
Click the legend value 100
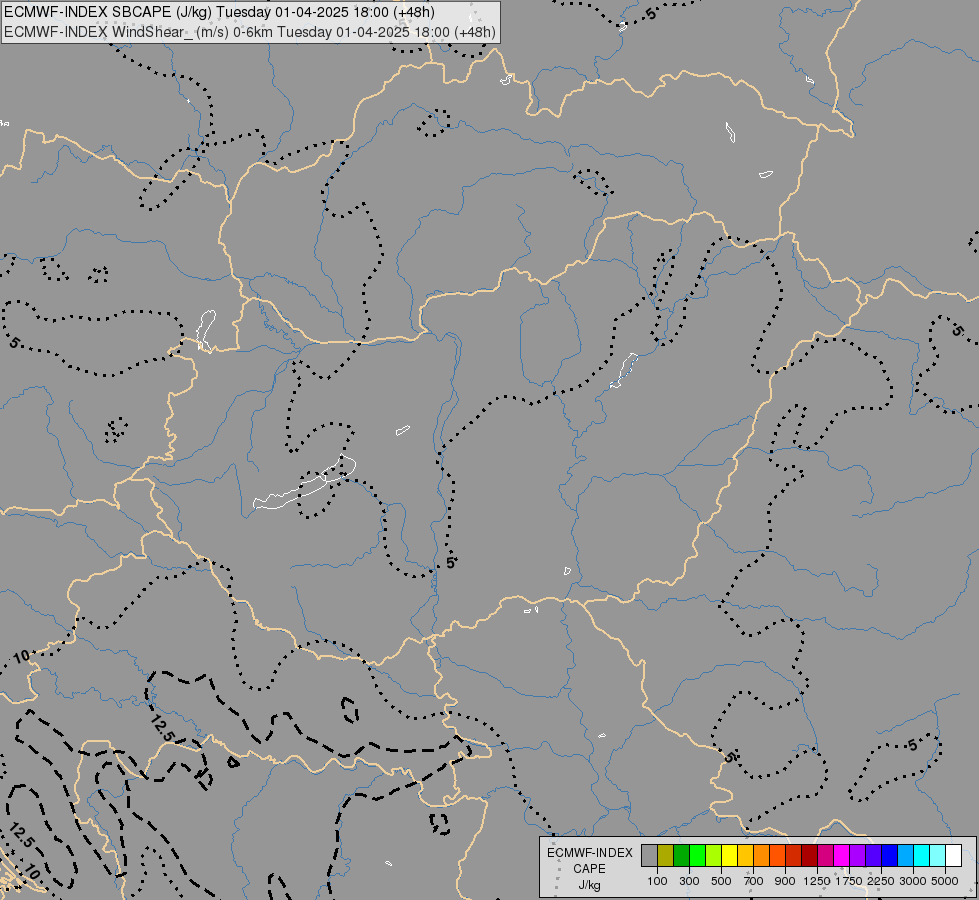pos(657,881)
